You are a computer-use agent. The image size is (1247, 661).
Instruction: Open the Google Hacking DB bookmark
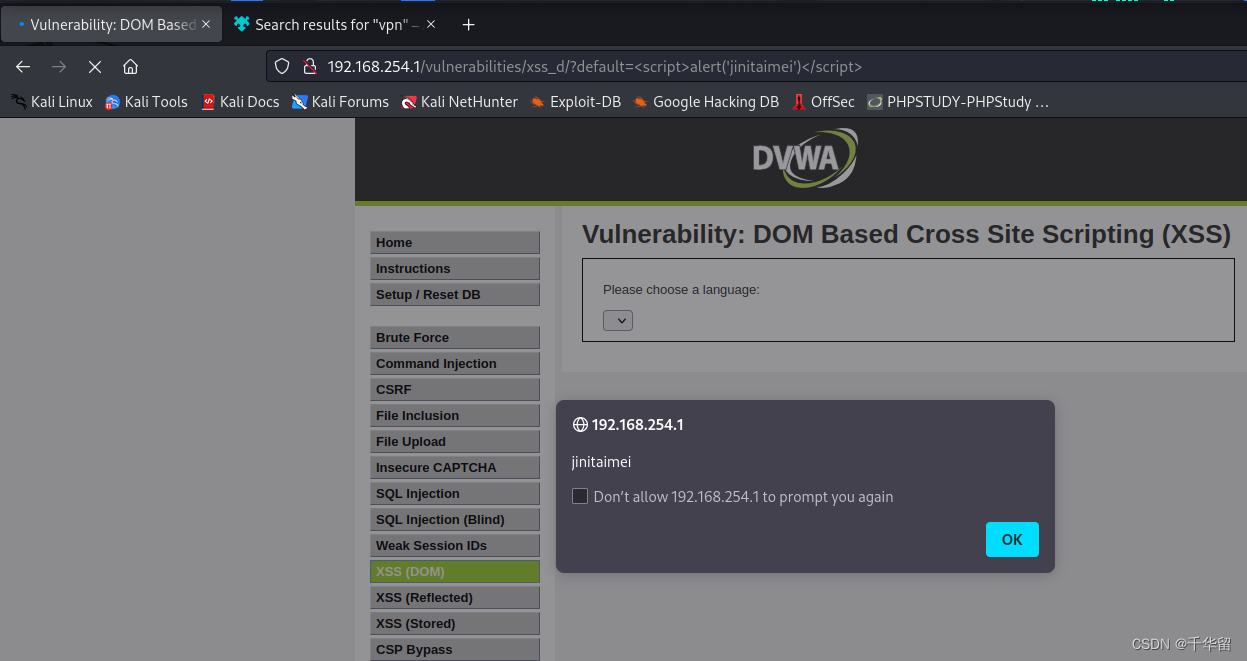click(x=706, y=101)
